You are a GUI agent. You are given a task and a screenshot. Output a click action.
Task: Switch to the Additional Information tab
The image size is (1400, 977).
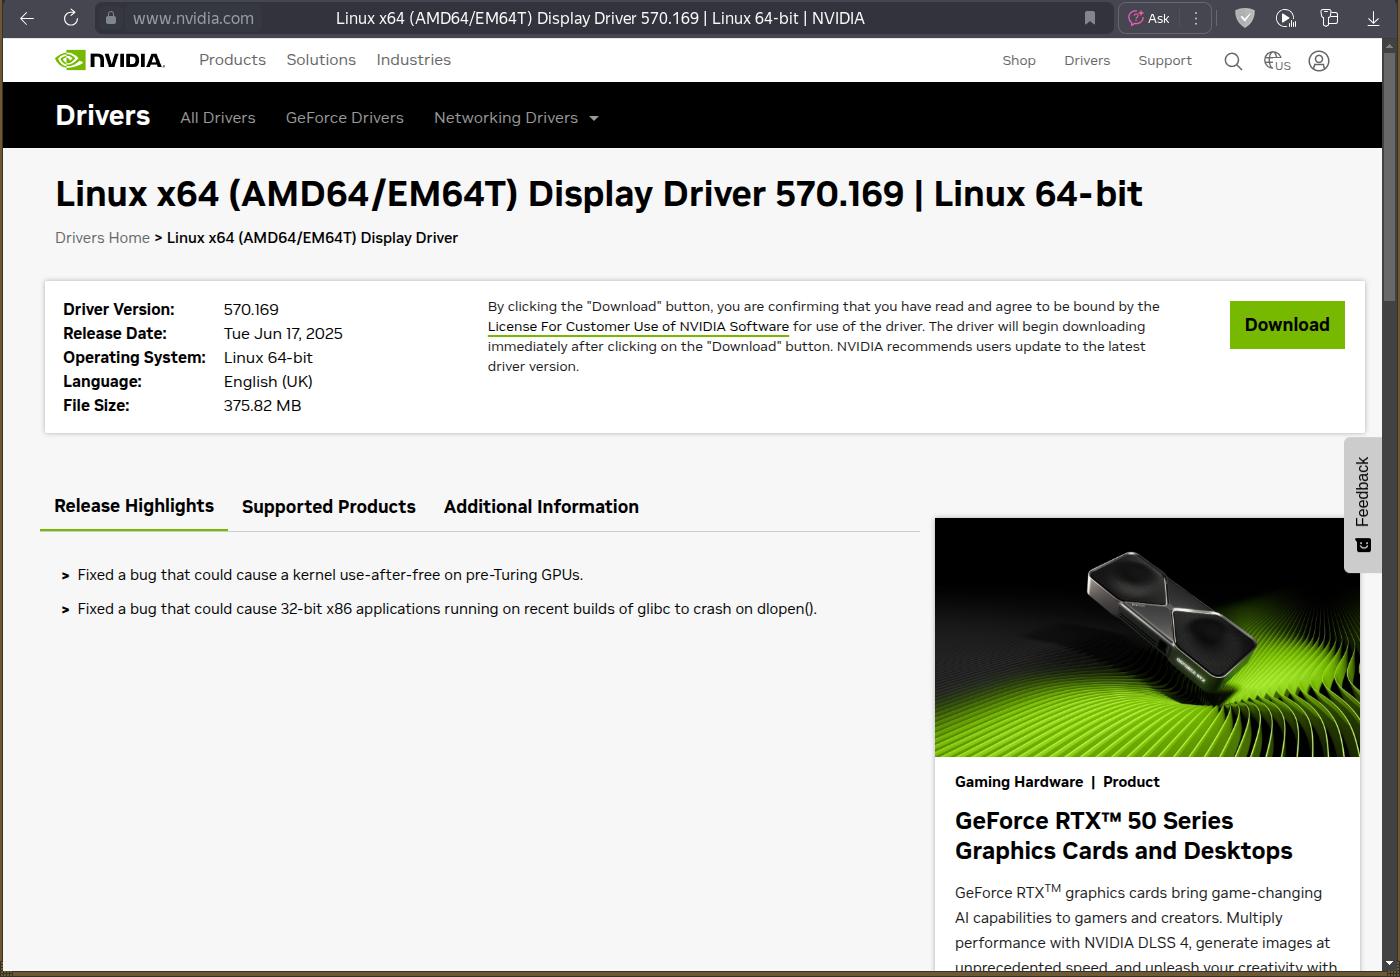541,507
